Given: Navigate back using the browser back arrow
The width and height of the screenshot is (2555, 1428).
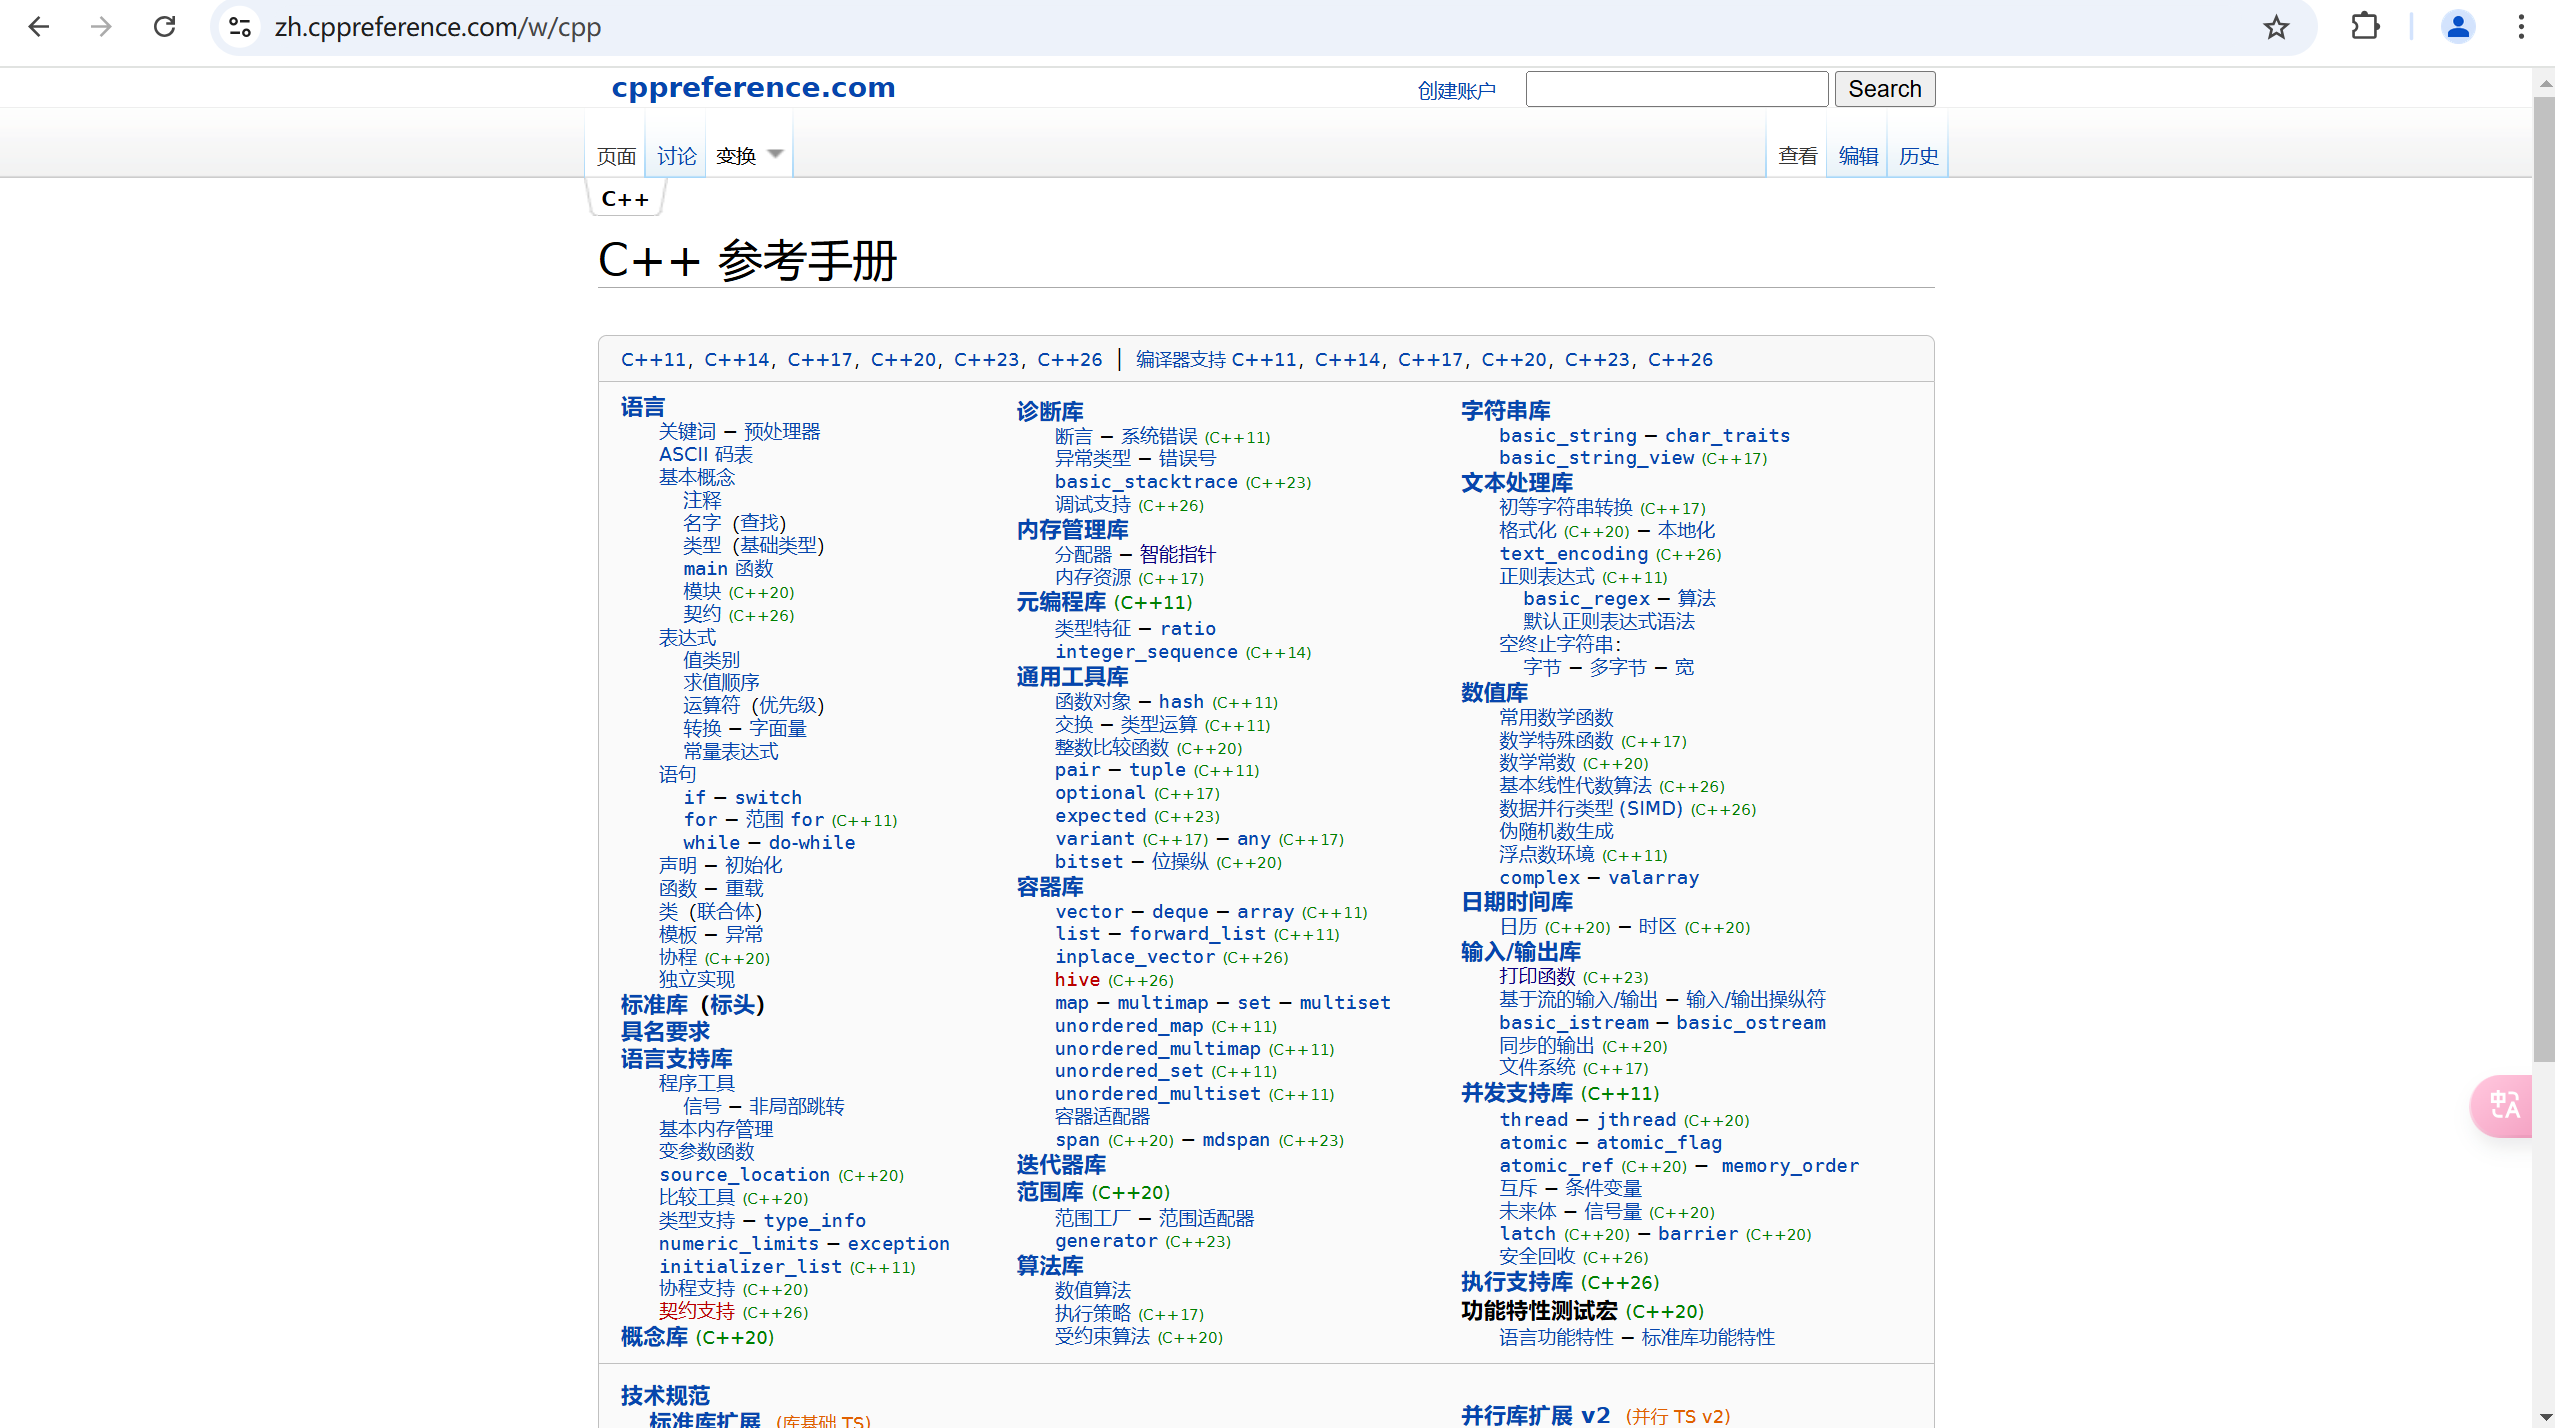Looking at the screenshot, I should [39, 27].
